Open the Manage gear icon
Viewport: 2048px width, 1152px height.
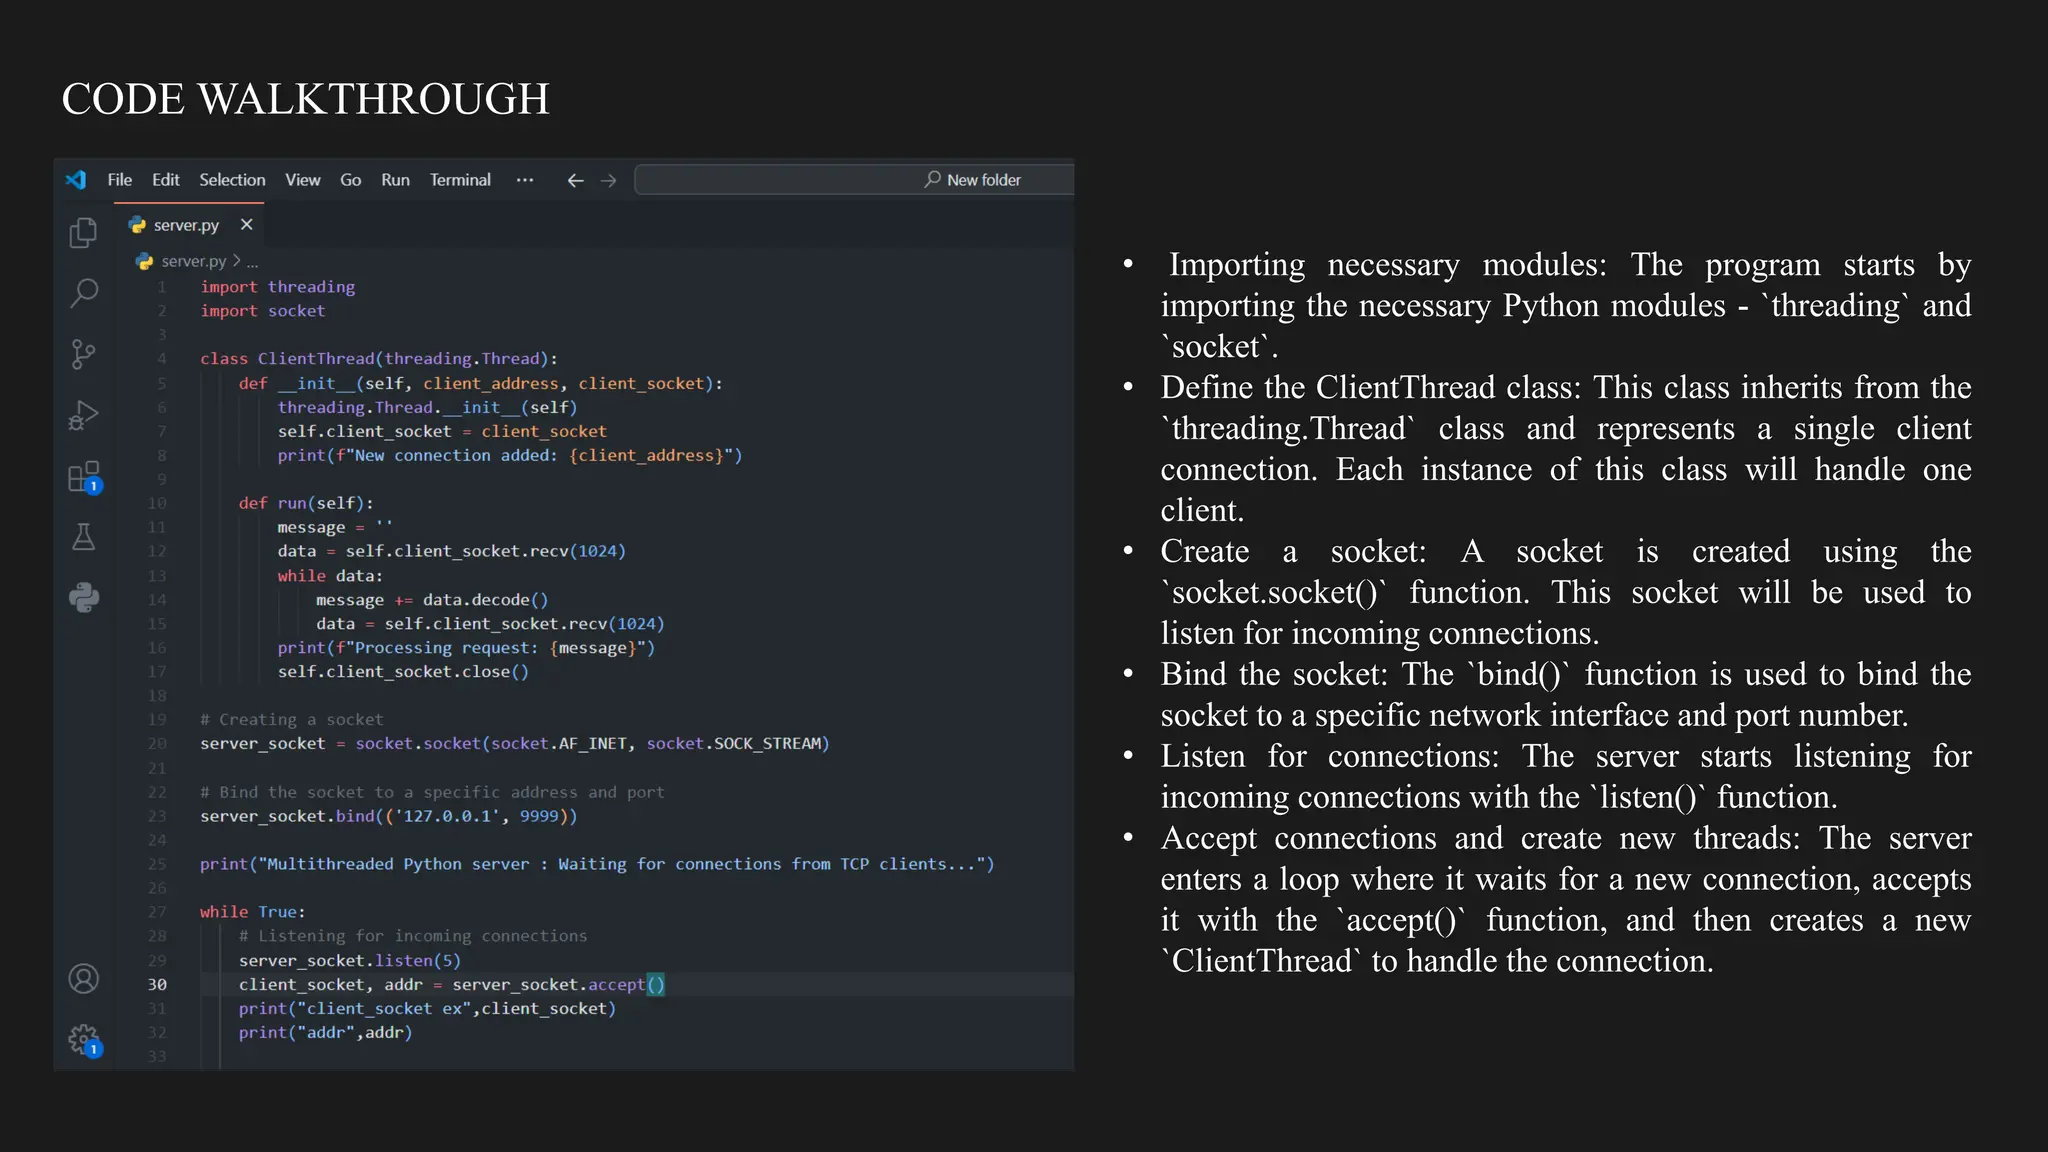point(84,1040)
